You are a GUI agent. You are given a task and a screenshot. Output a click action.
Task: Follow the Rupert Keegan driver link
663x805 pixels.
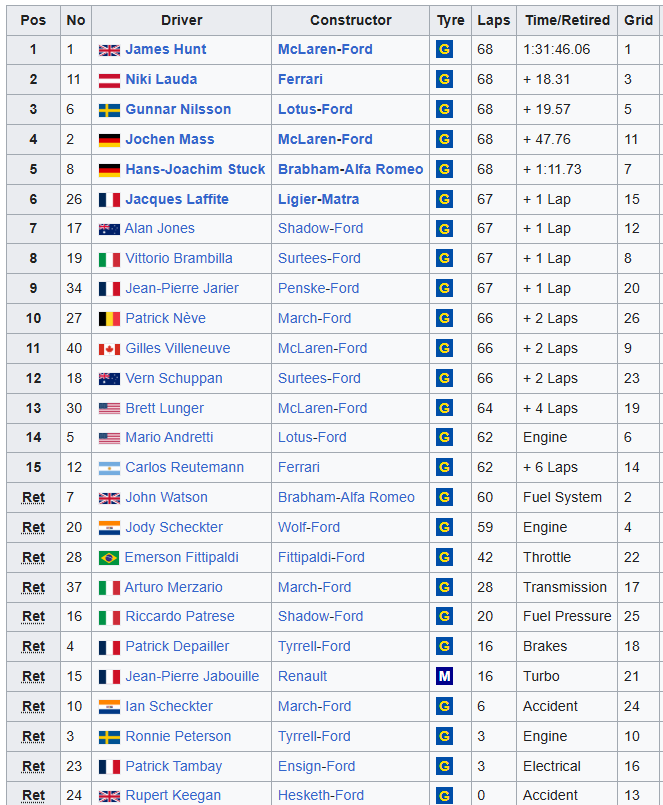[173, 795]
